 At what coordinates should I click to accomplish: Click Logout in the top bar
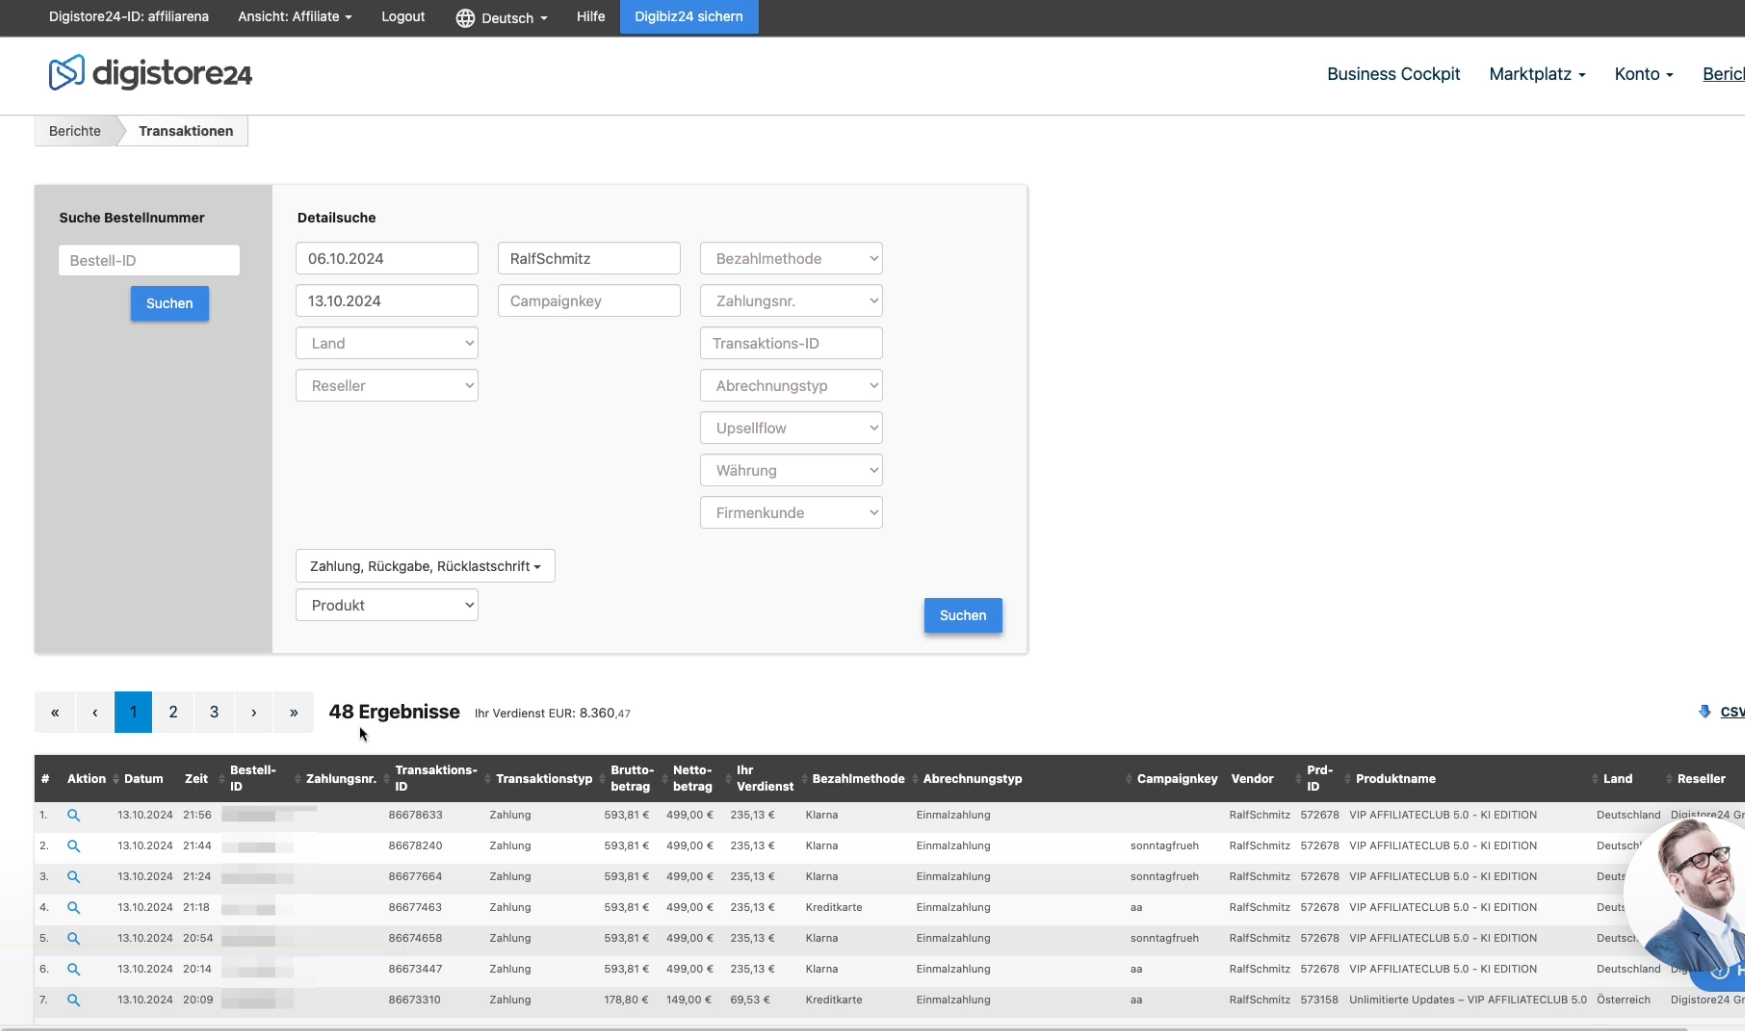click(403, 17)
